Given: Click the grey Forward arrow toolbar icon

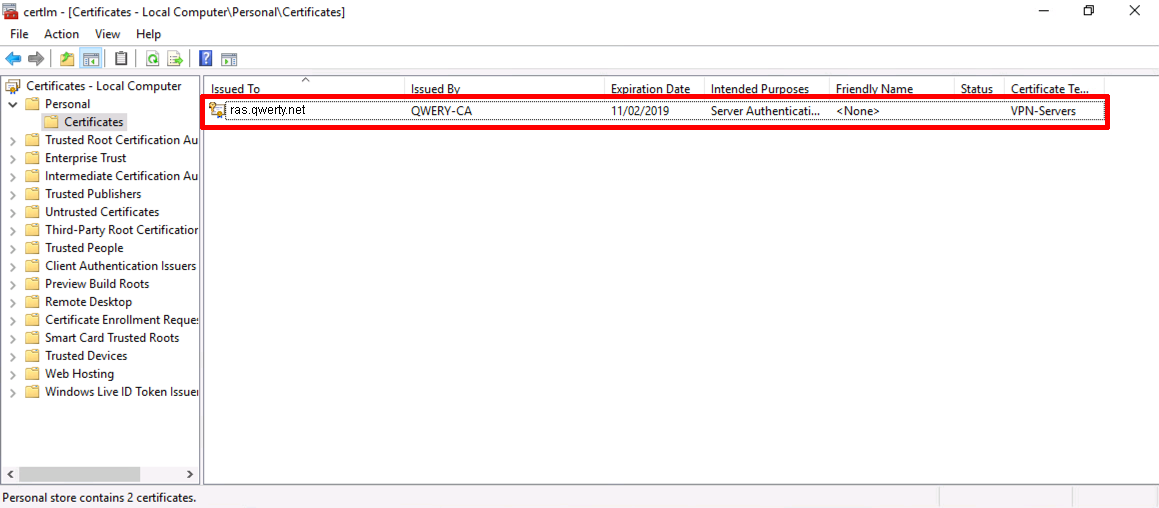Looking at the screenshot, I should tap(35, 58).
